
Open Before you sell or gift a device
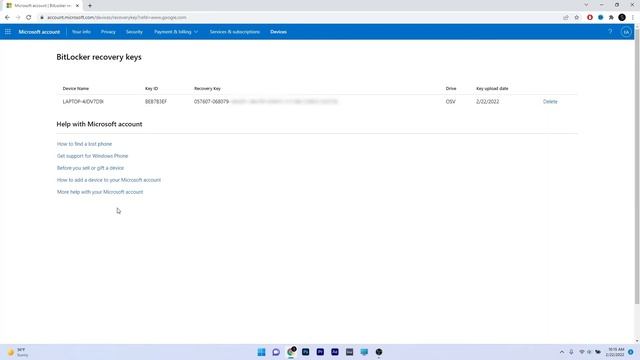point(90,168)
